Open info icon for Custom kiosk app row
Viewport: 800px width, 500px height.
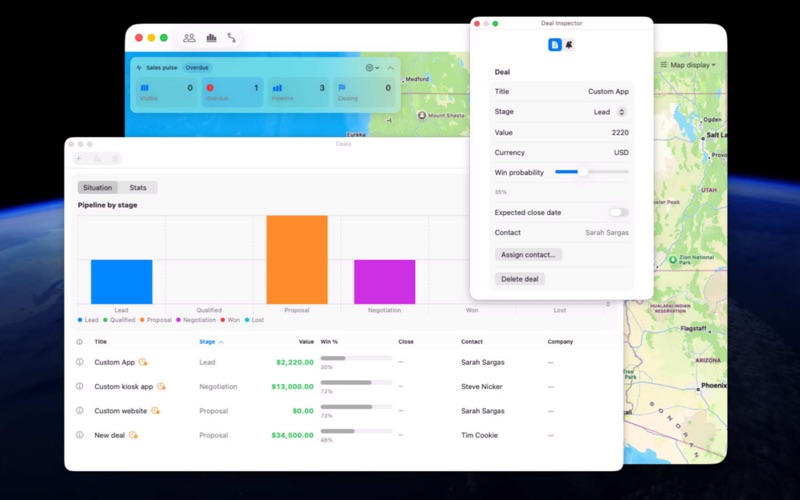pyautogui.click(x=80, y=386)
